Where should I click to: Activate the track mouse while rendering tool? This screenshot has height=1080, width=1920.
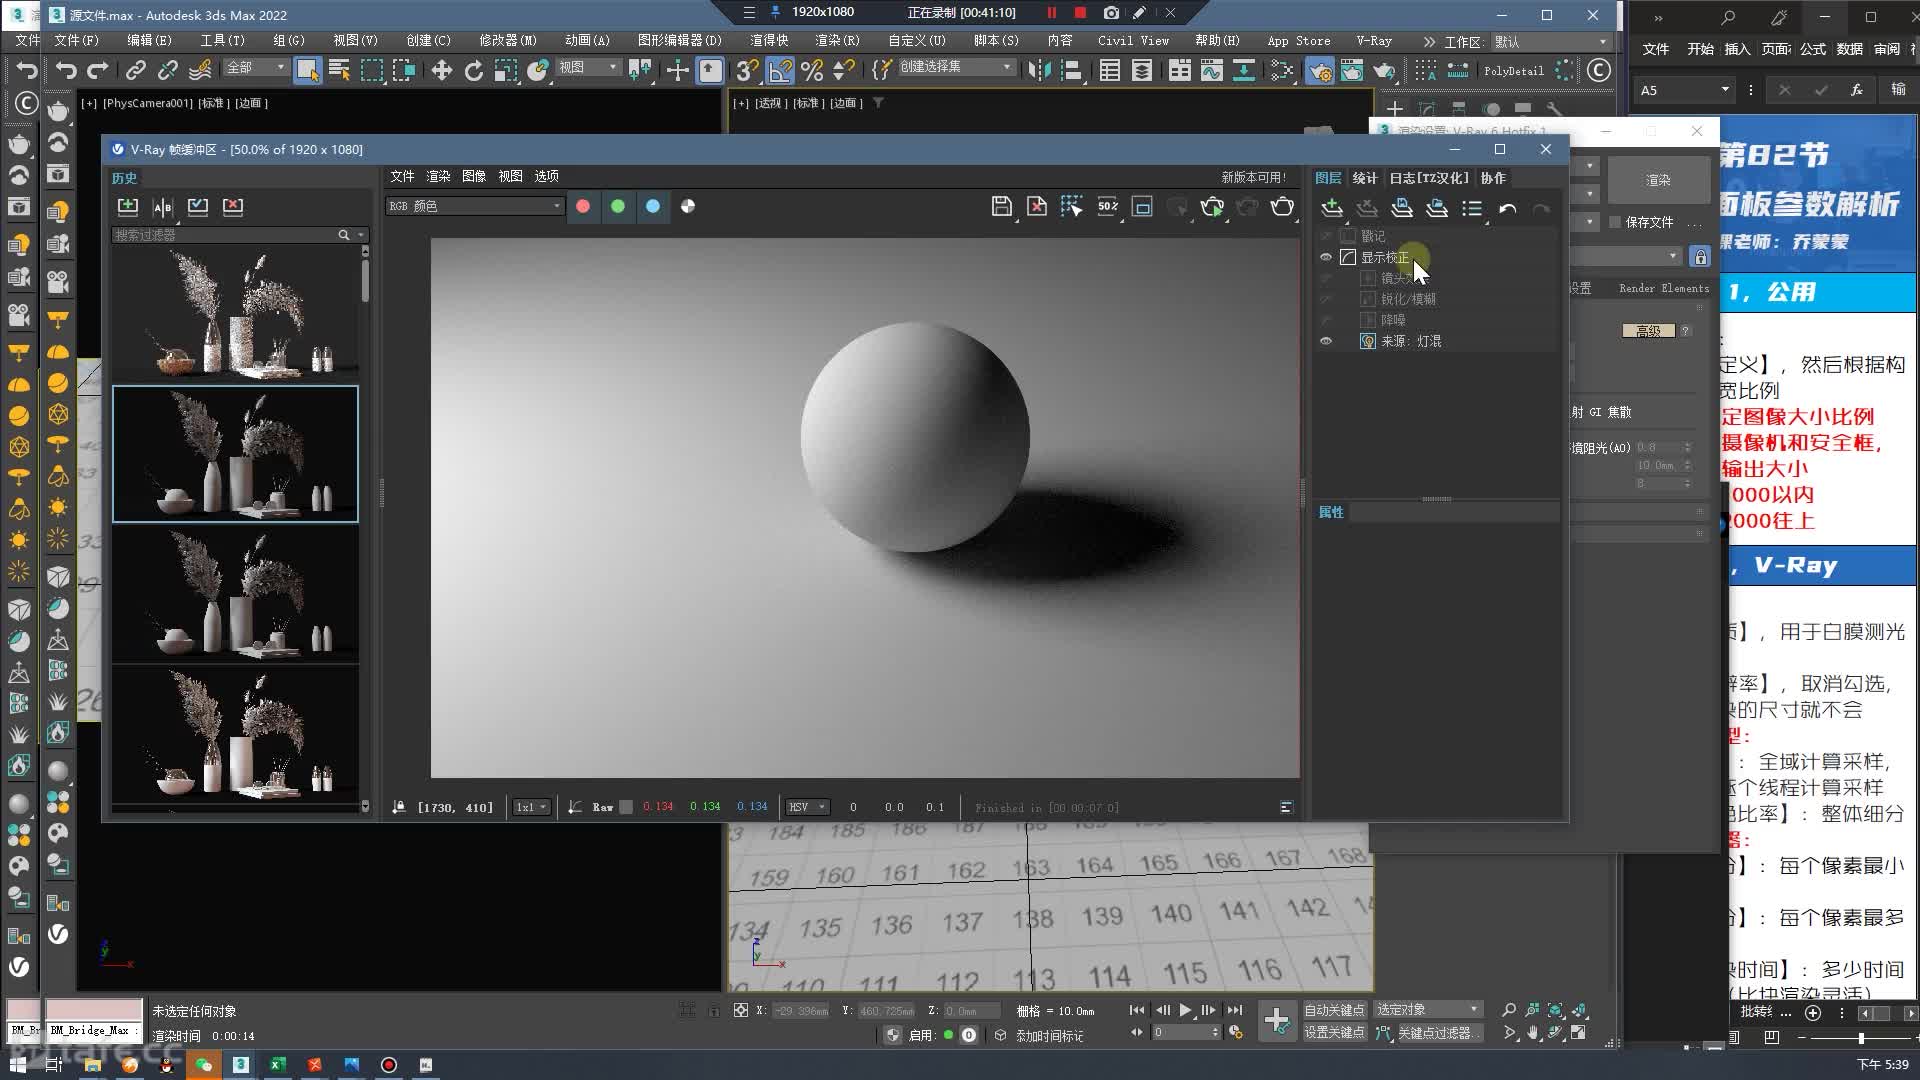coord(1072,206)
